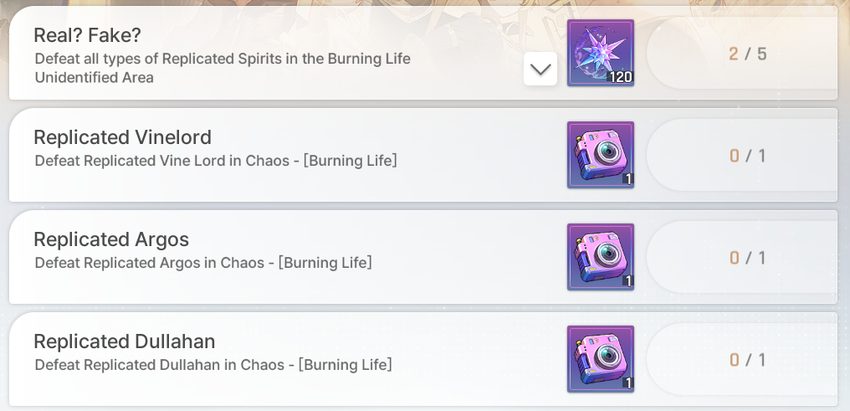Click the Defeat Replicated Argos description

(x=203, y=263)
